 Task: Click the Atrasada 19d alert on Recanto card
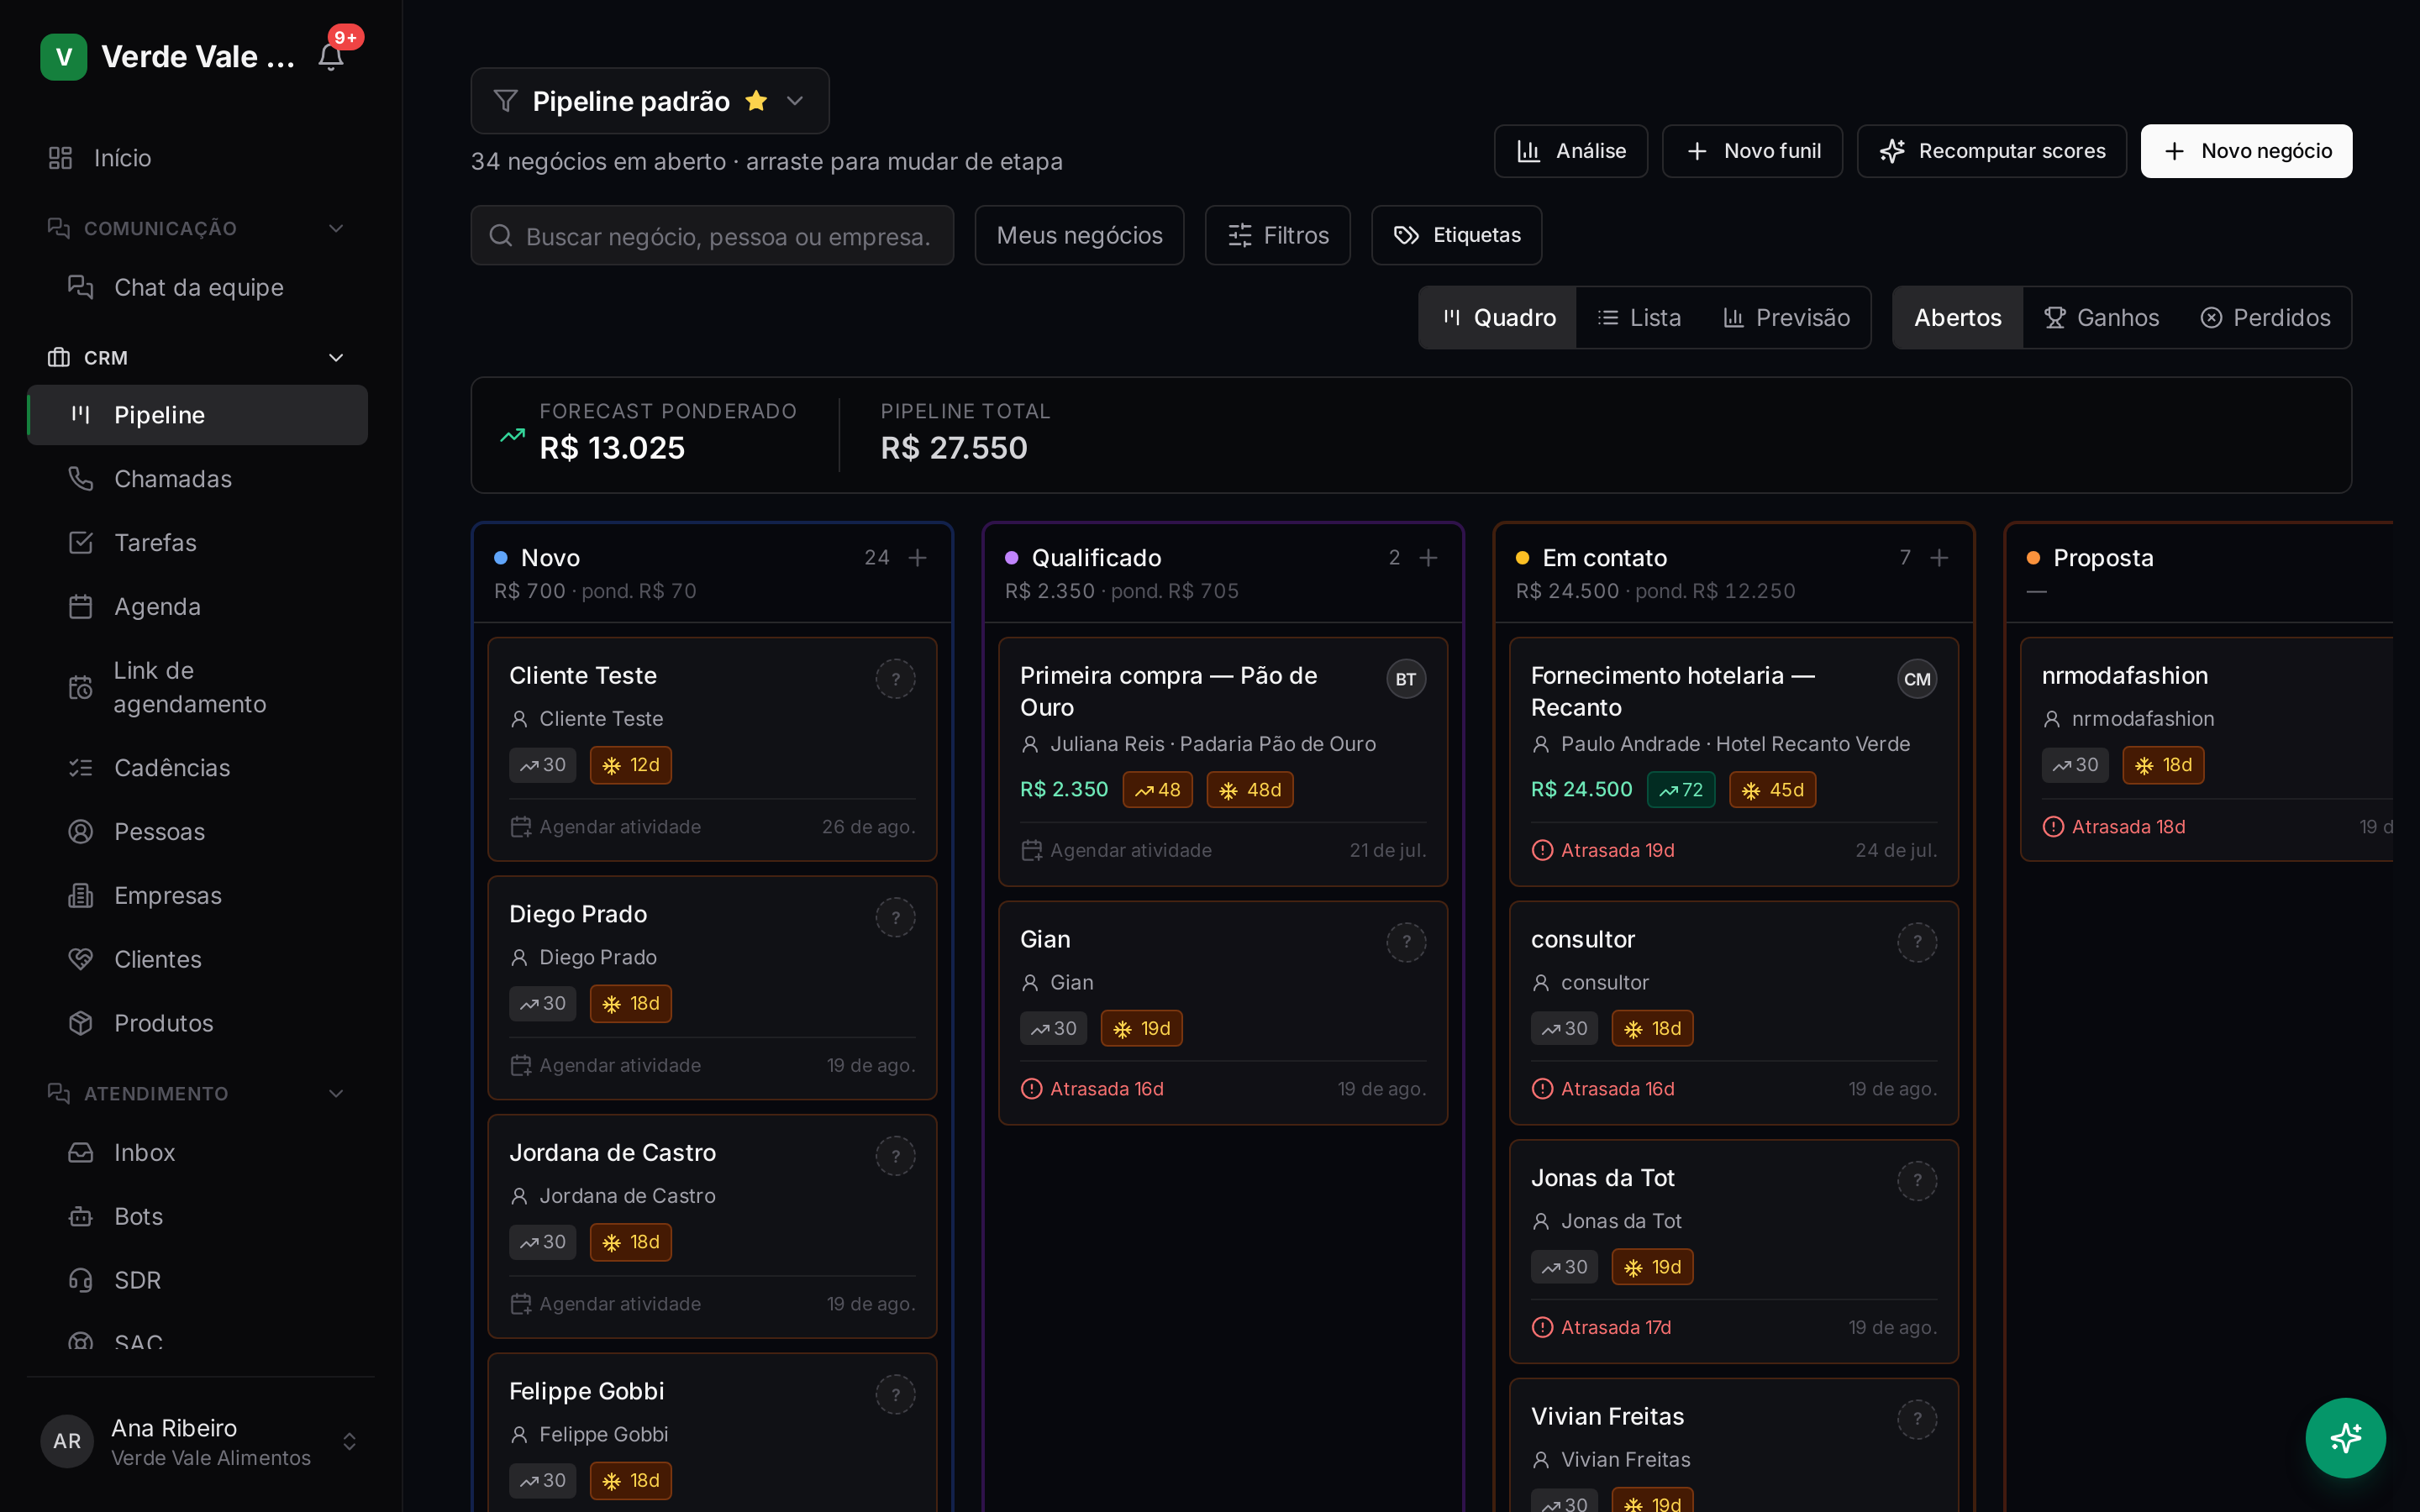click(x=1603, y=850)
